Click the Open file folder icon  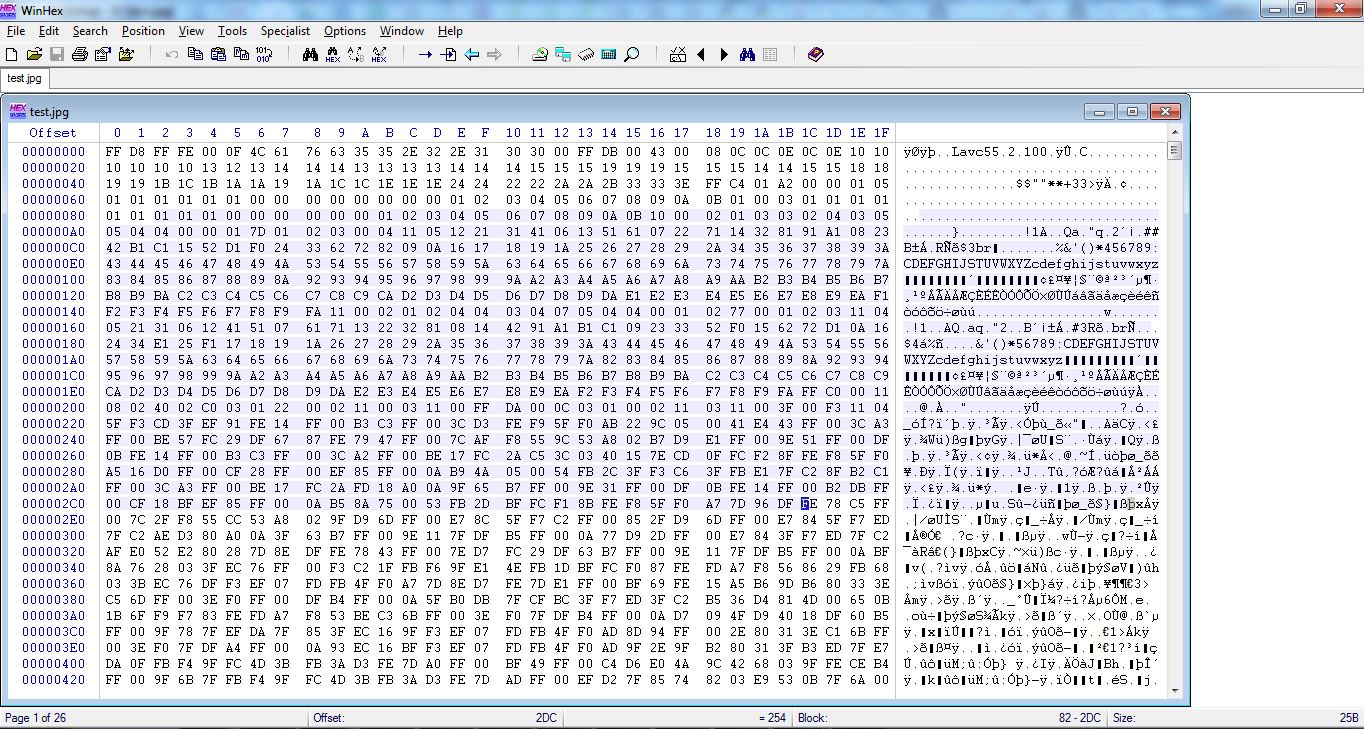[34, 54]
